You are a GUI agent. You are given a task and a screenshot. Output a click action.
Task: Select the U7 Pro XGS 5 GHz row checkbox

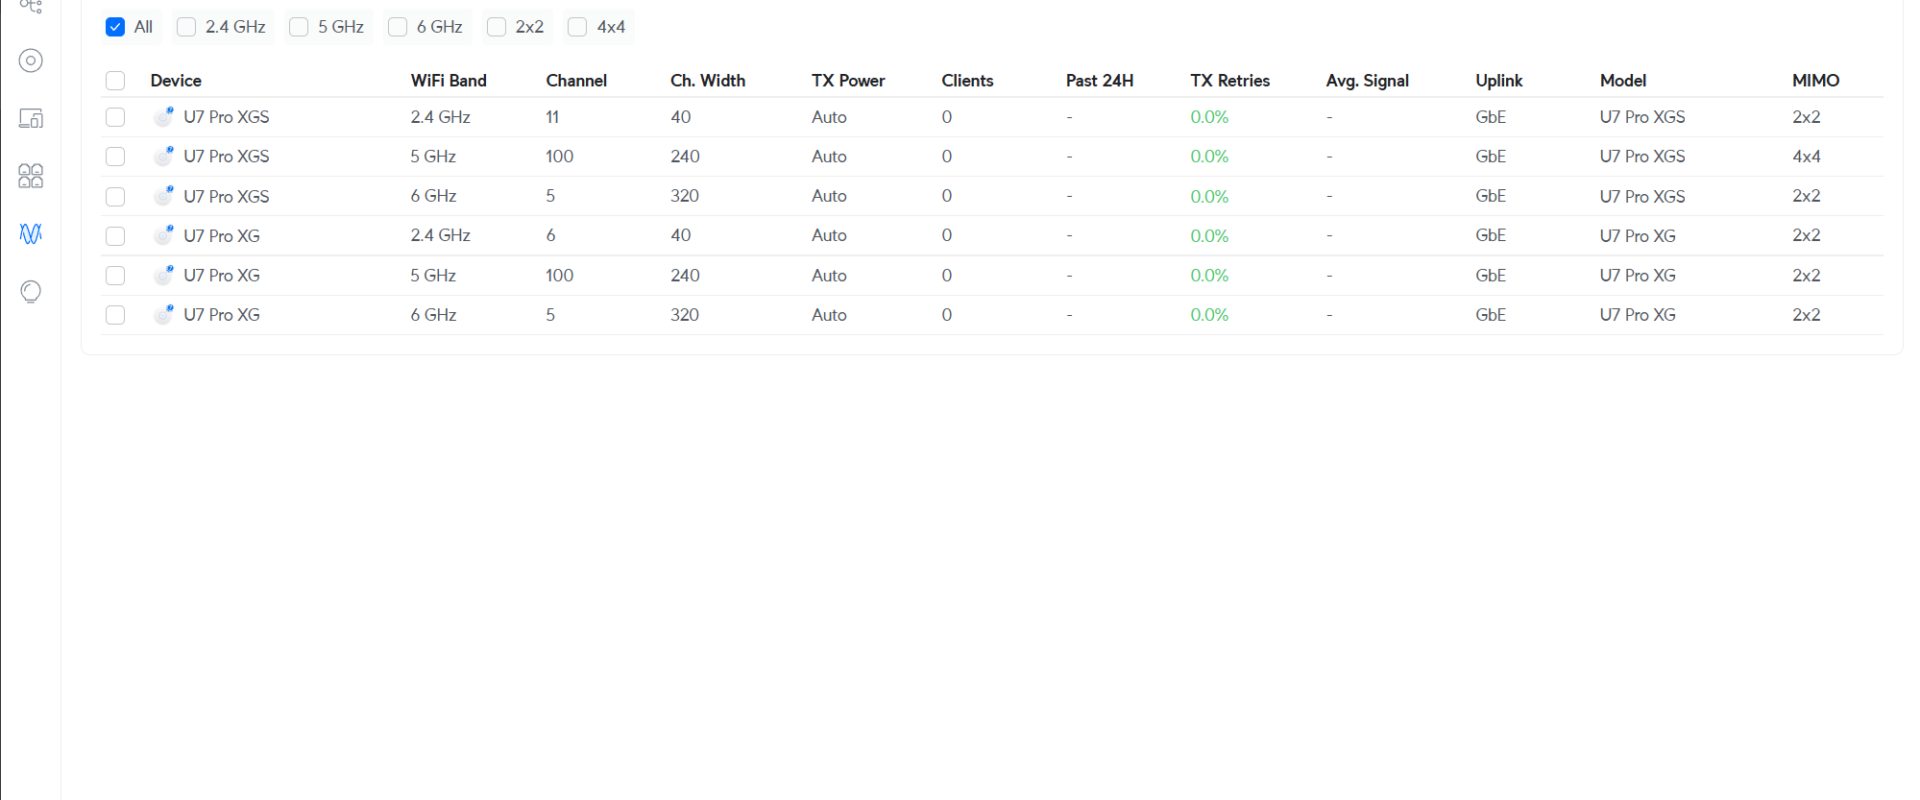[x=115, y=156]
